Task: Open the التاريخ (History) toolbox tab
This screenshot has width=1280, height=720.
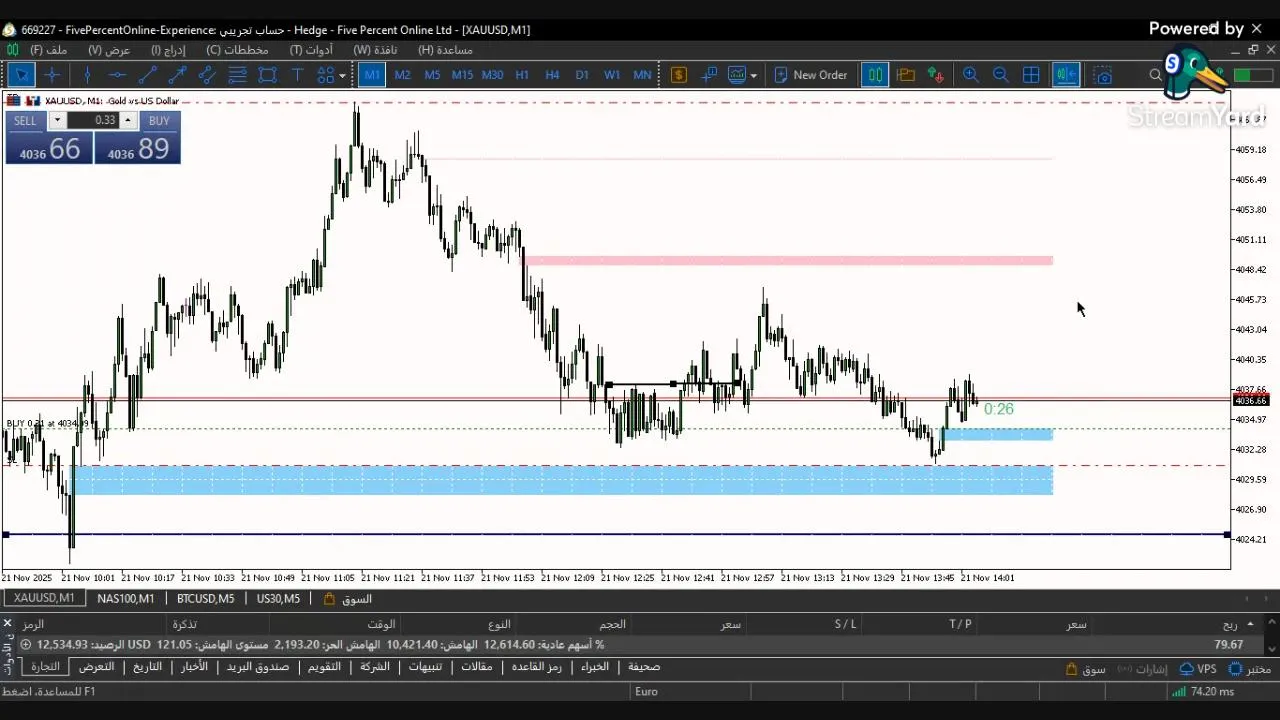Action: 148,666
